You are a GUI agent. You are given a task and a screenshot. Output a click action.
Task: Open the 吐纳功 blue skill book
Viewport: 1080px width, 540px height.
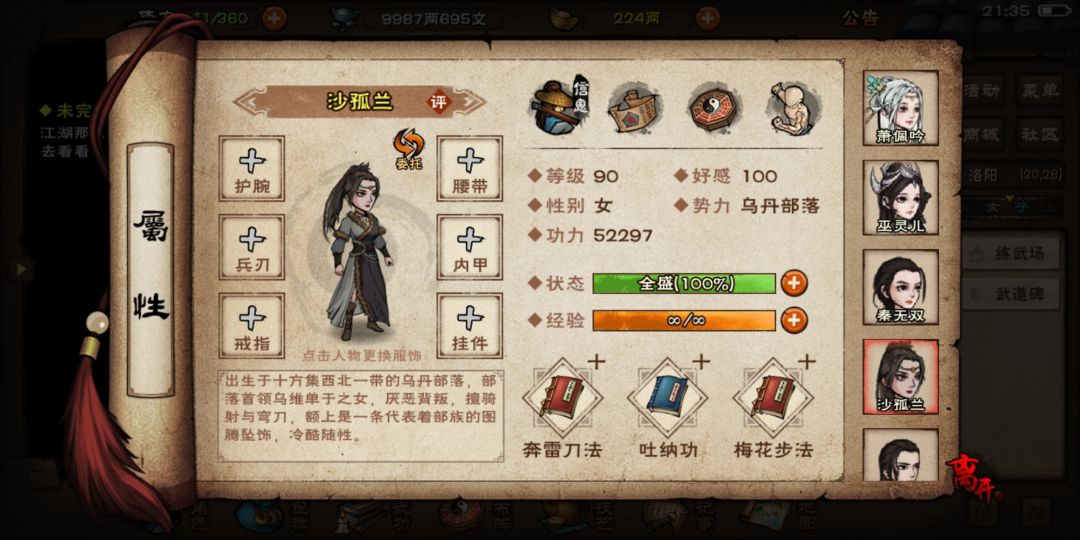667,396
